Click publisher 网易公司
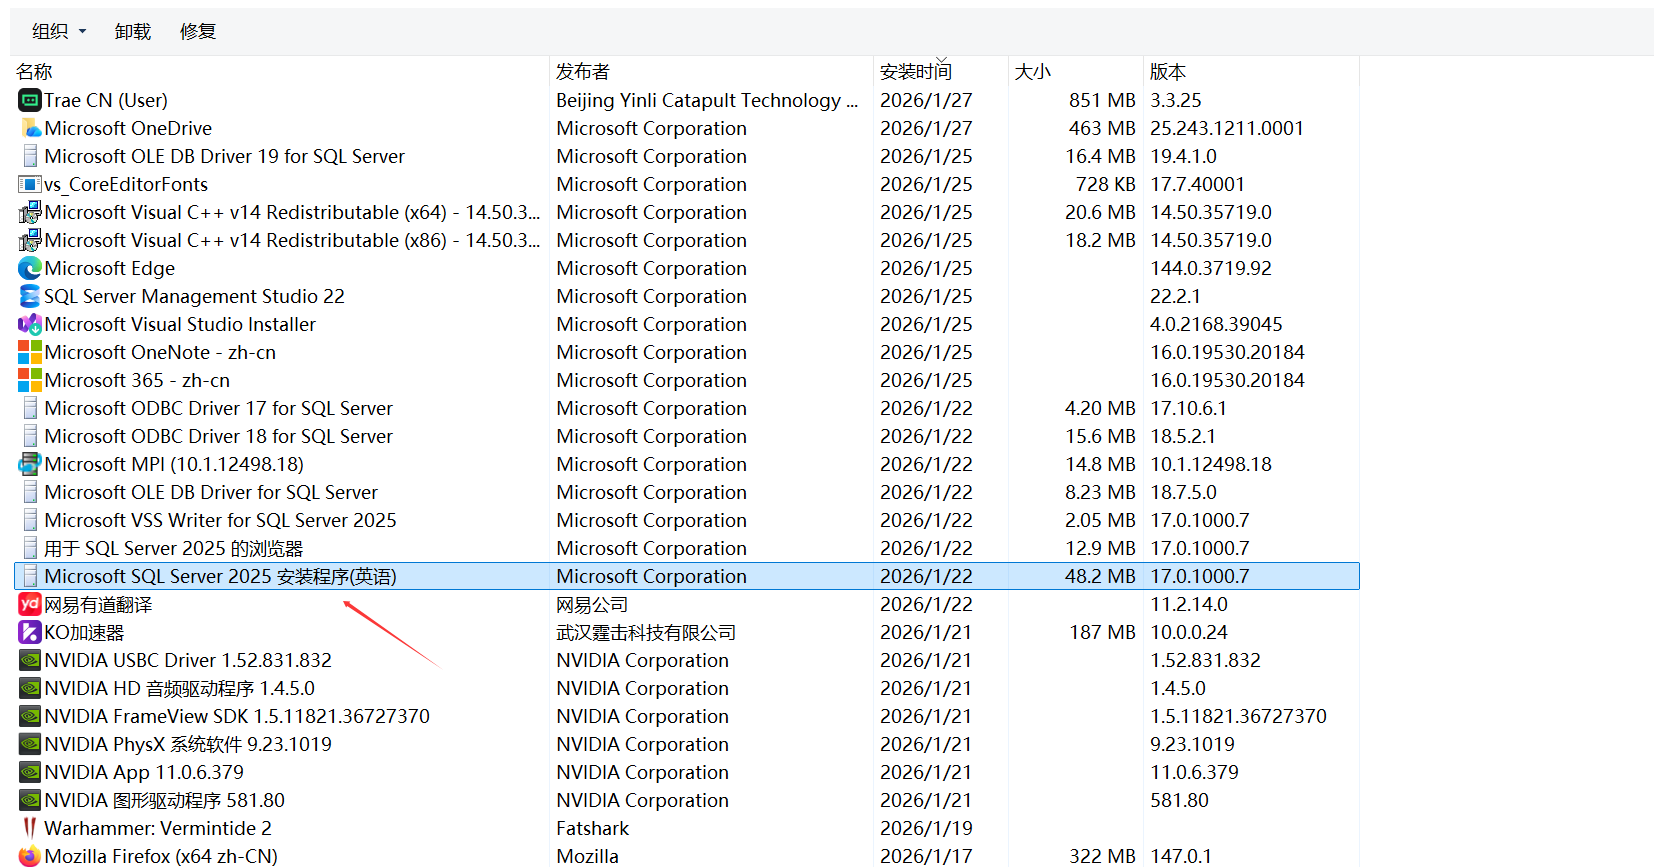This screenshot has height=867, width=1654. [592, 604]
